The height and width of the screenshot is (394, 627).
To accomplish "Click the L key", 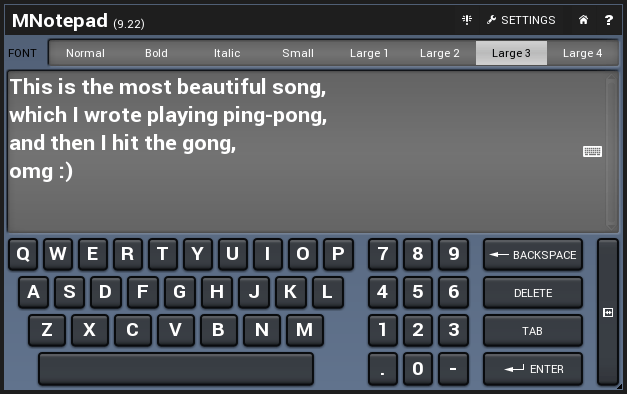I will 328,292.
